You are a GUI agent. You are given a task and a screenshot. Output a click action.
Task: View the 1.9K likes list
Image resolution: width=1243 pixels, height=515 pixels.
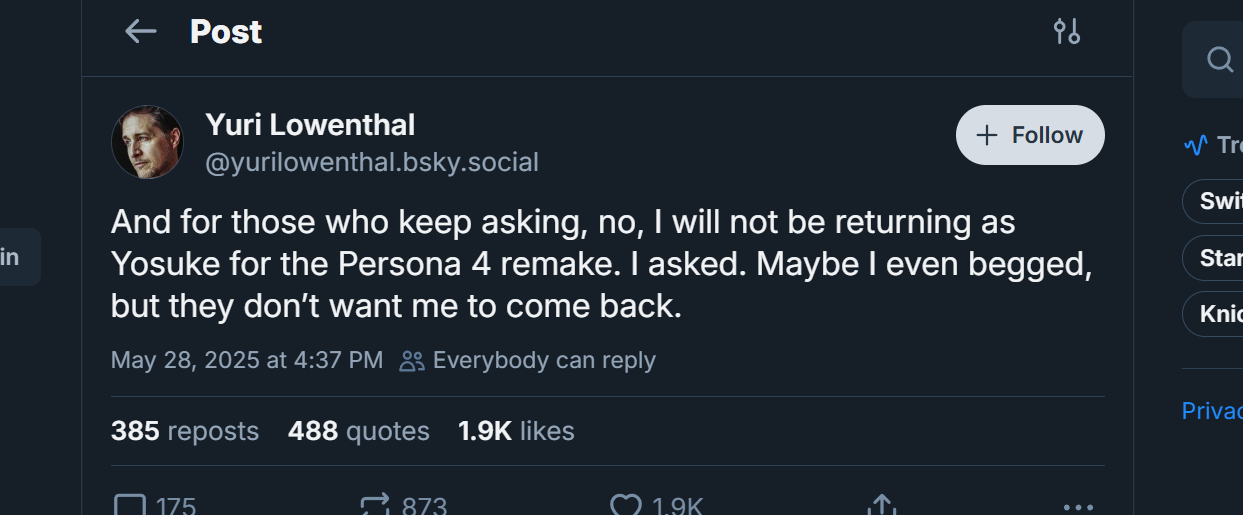(516, 431)
